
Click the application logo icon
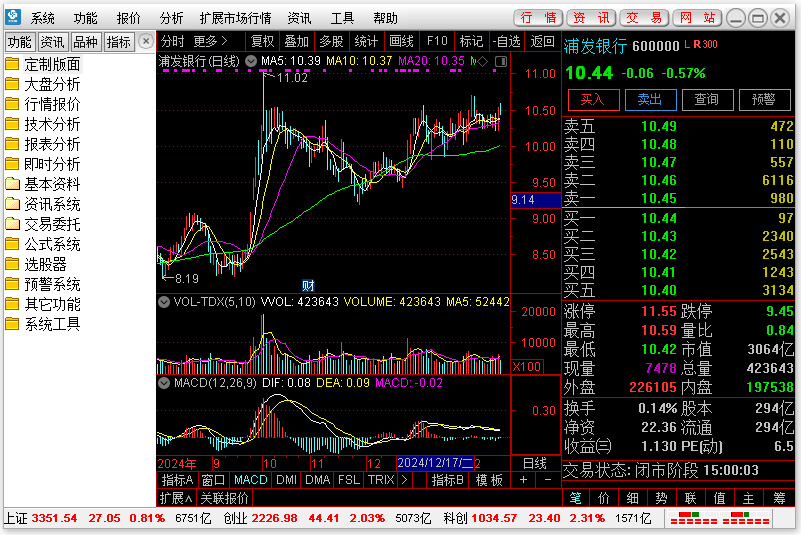[12, 17]
